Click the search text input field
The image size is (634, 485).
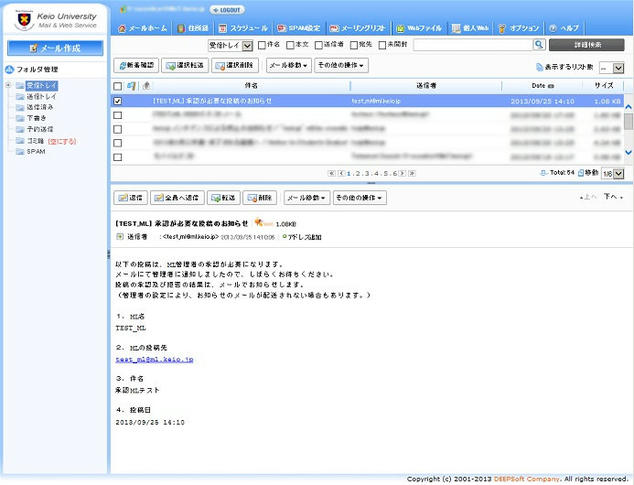[471, 45]
